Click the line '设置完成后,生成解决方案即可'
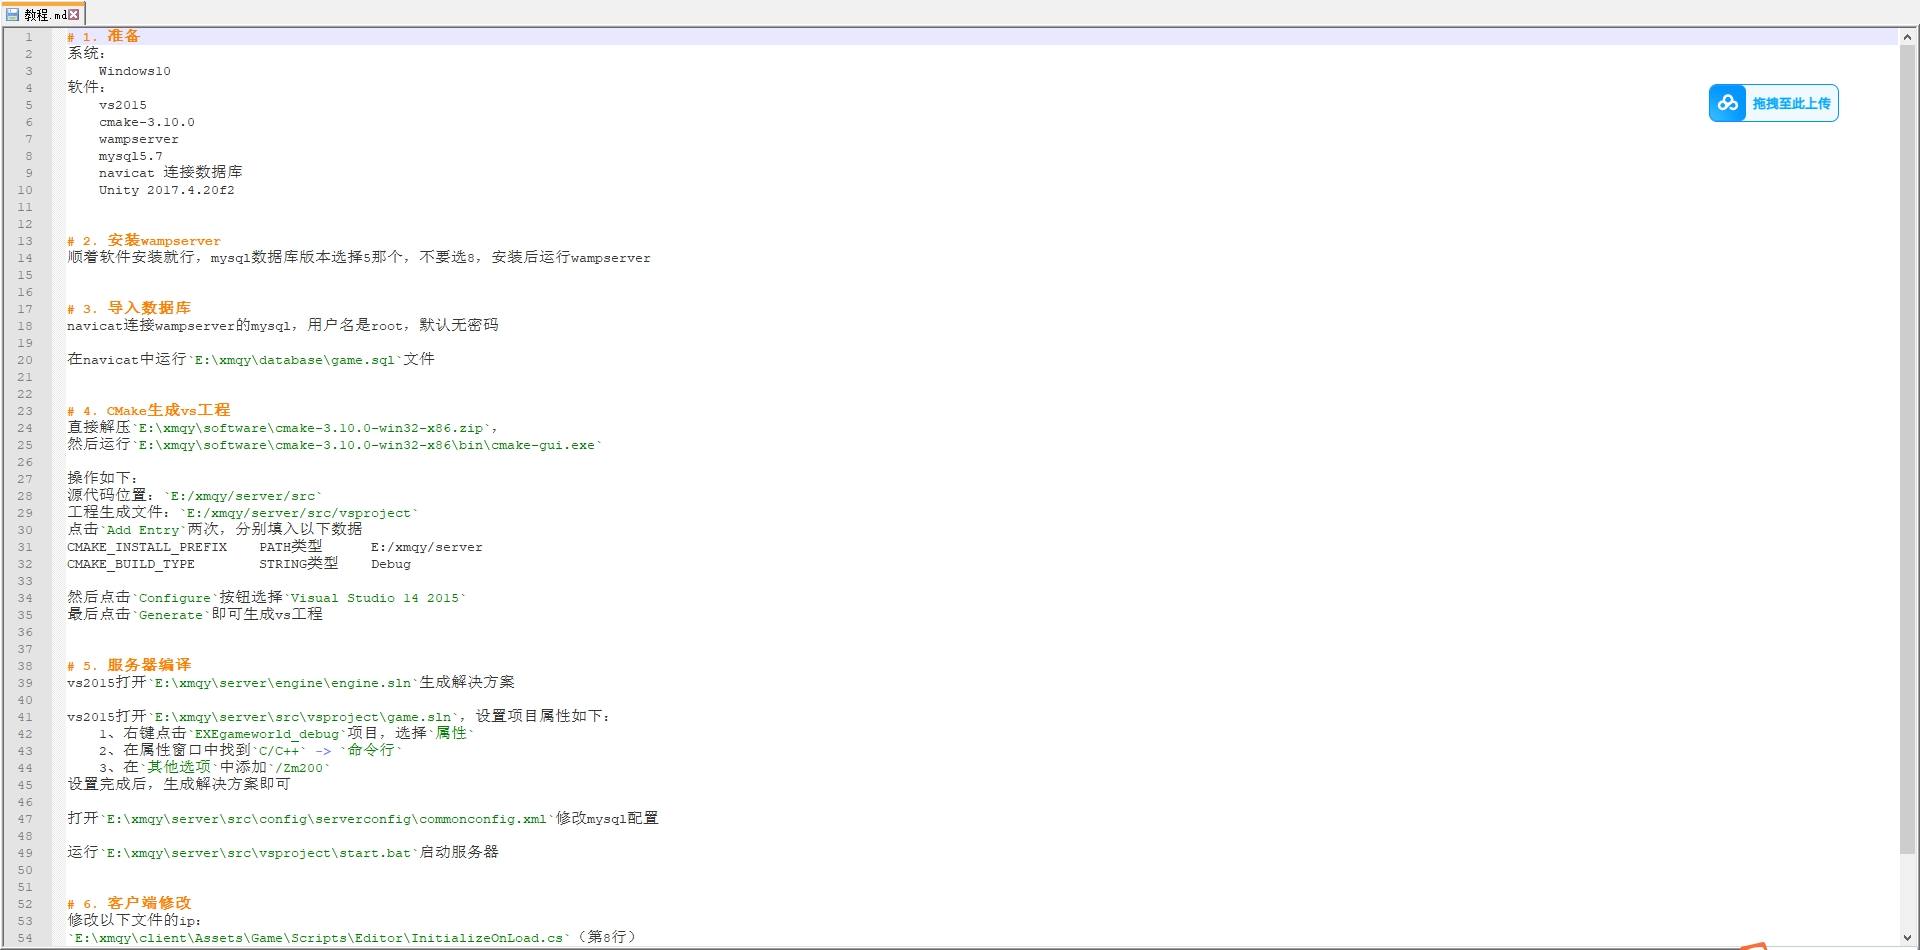The width and height of the screenshot is (1920, 950). [x=178, y=785]
